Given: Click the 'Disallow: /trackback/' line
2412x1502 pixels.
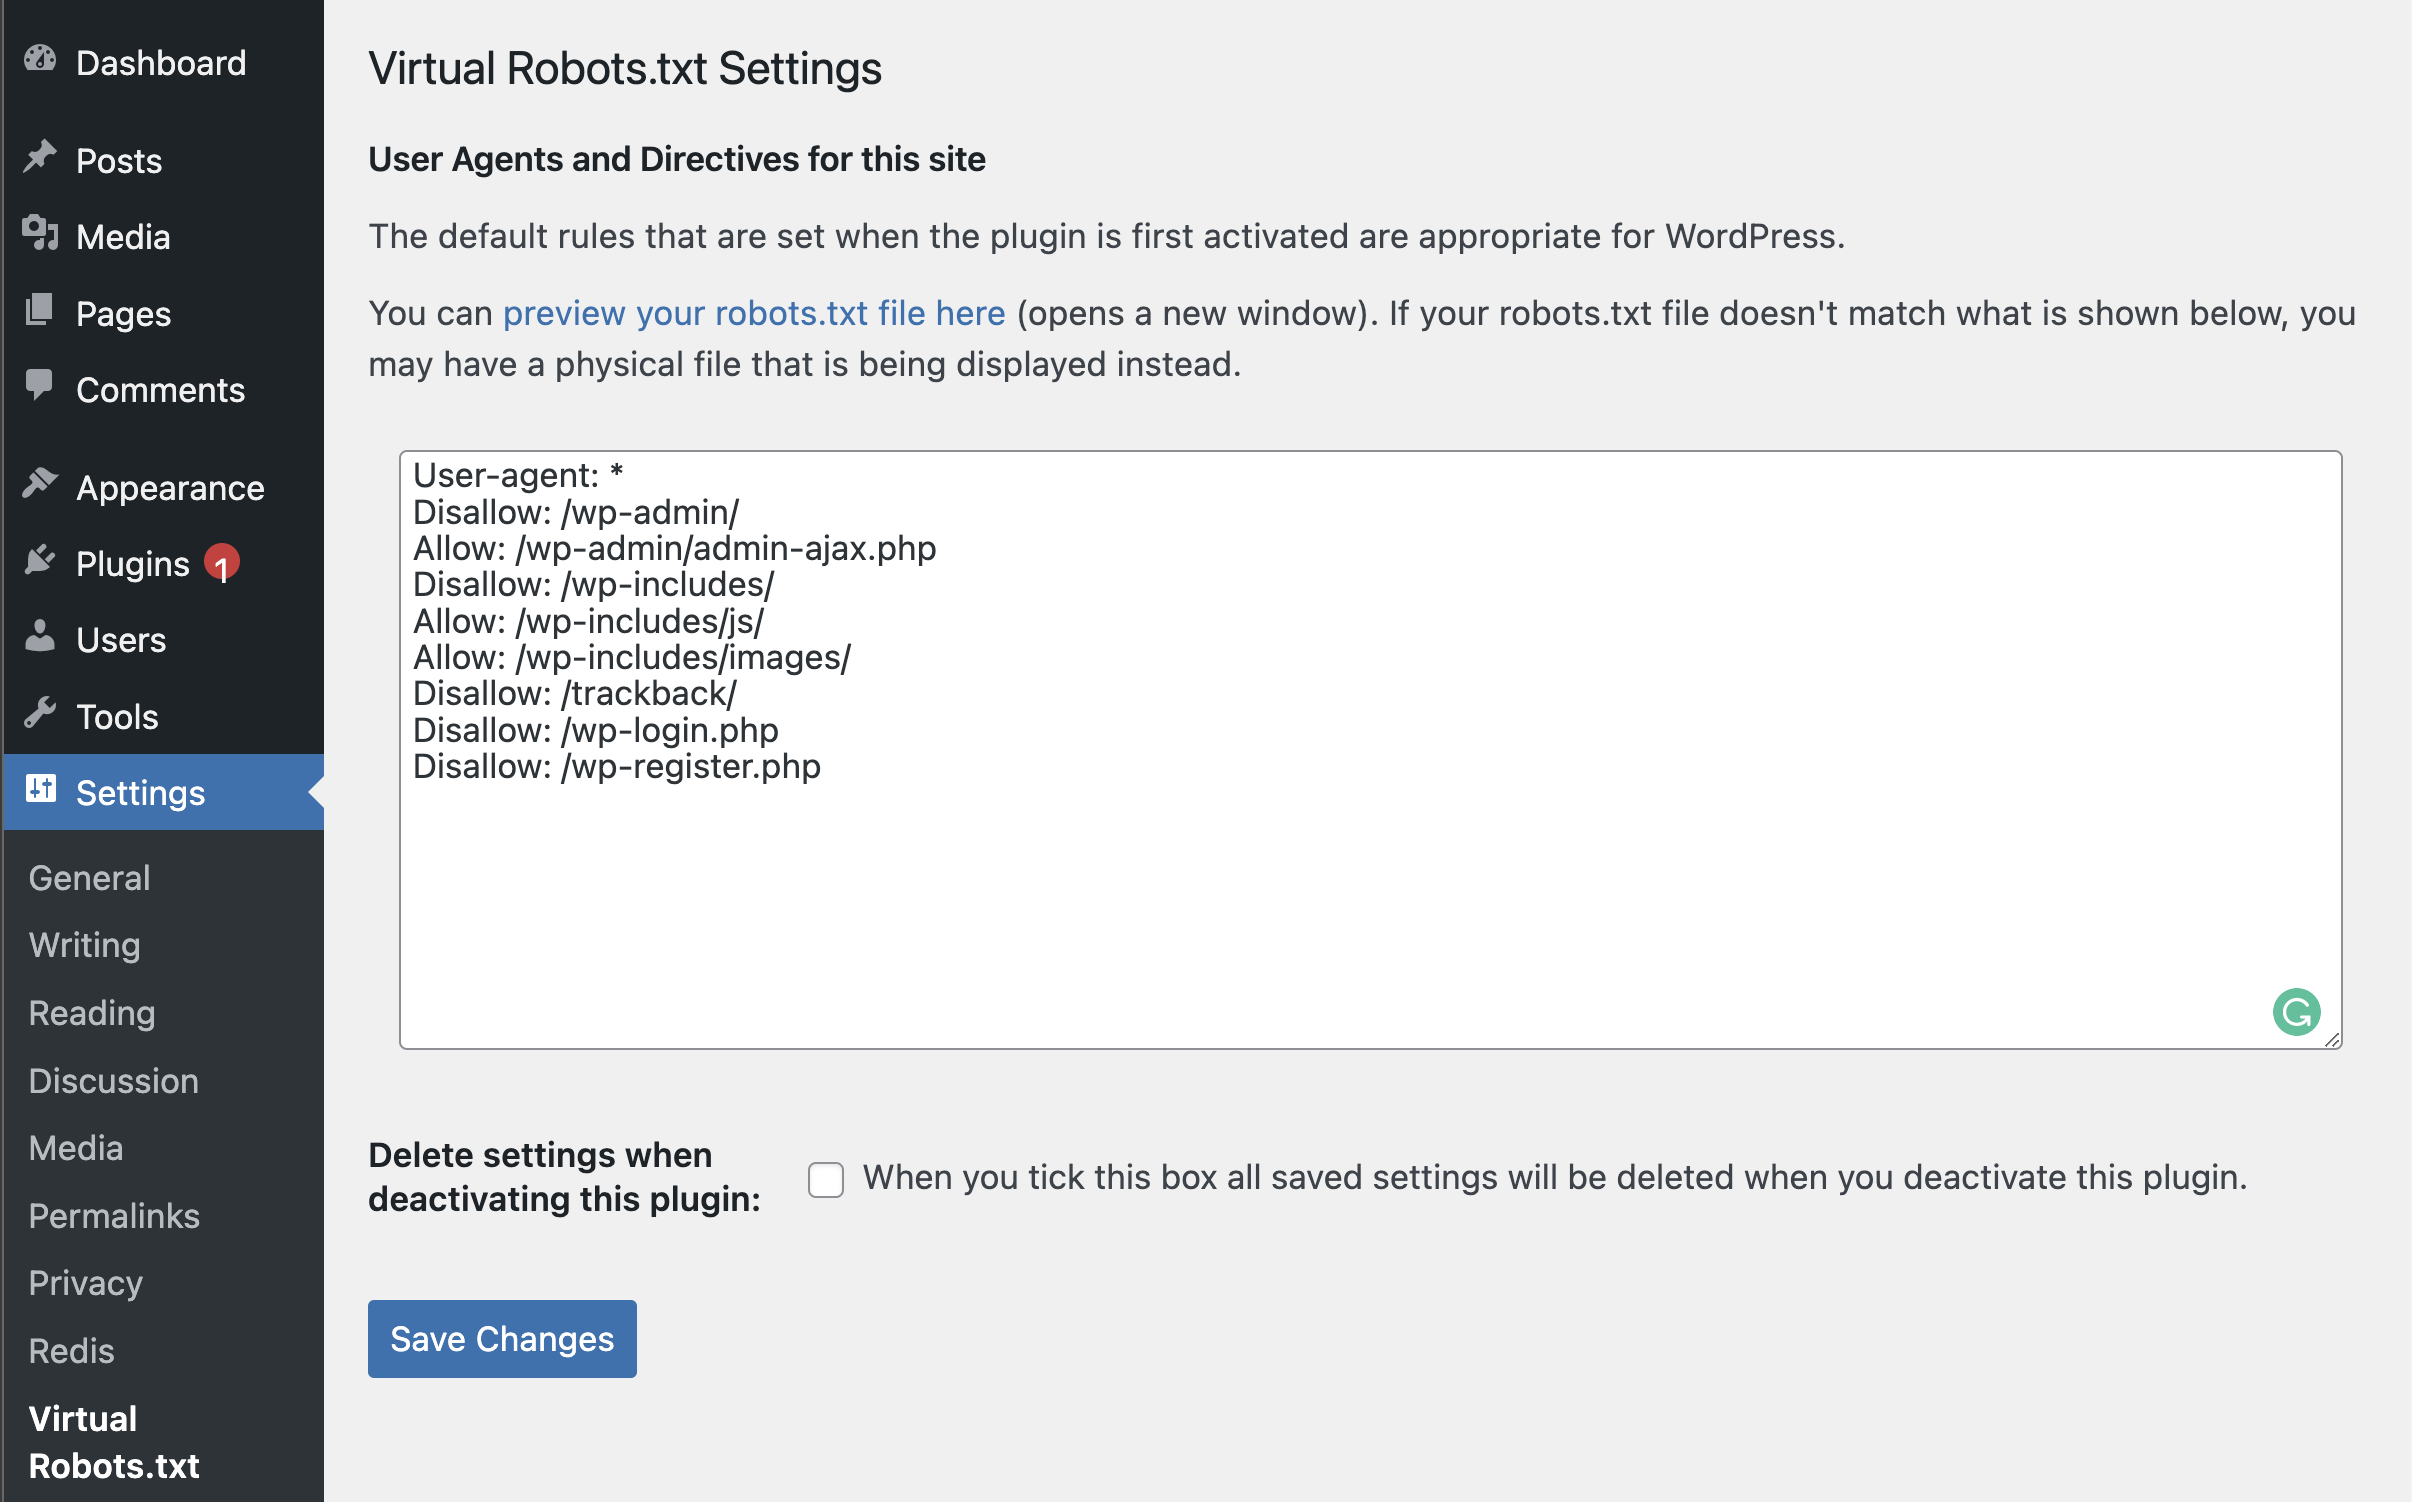Looking at the screenshot, I should point(575,693).
